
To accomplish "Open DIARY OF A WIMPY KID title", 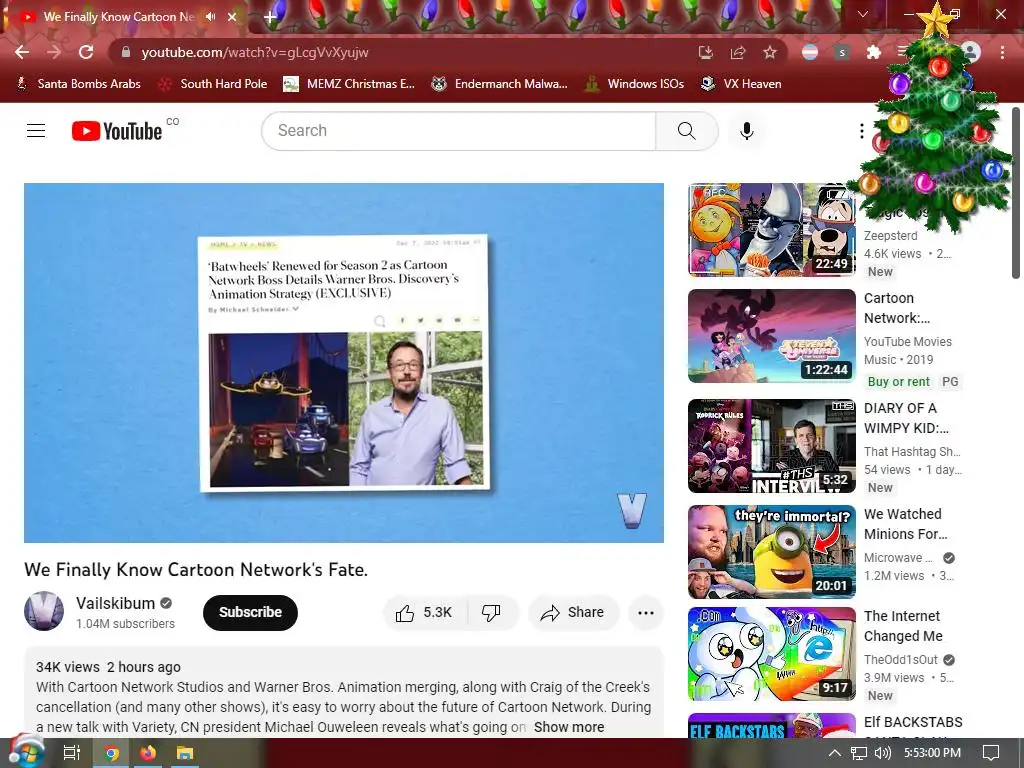I will pyautogui.click(x=906, y=418).
